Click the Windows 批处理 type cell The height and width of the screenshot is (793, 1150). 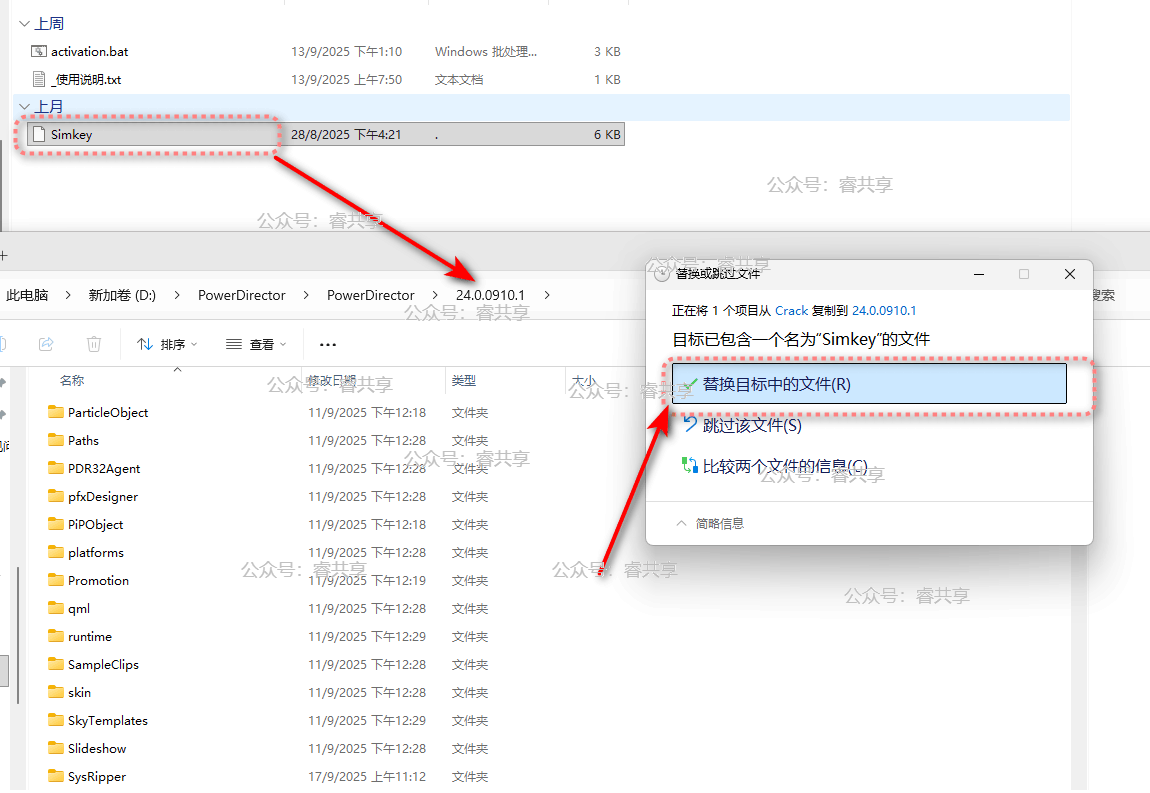click(486, 51)
